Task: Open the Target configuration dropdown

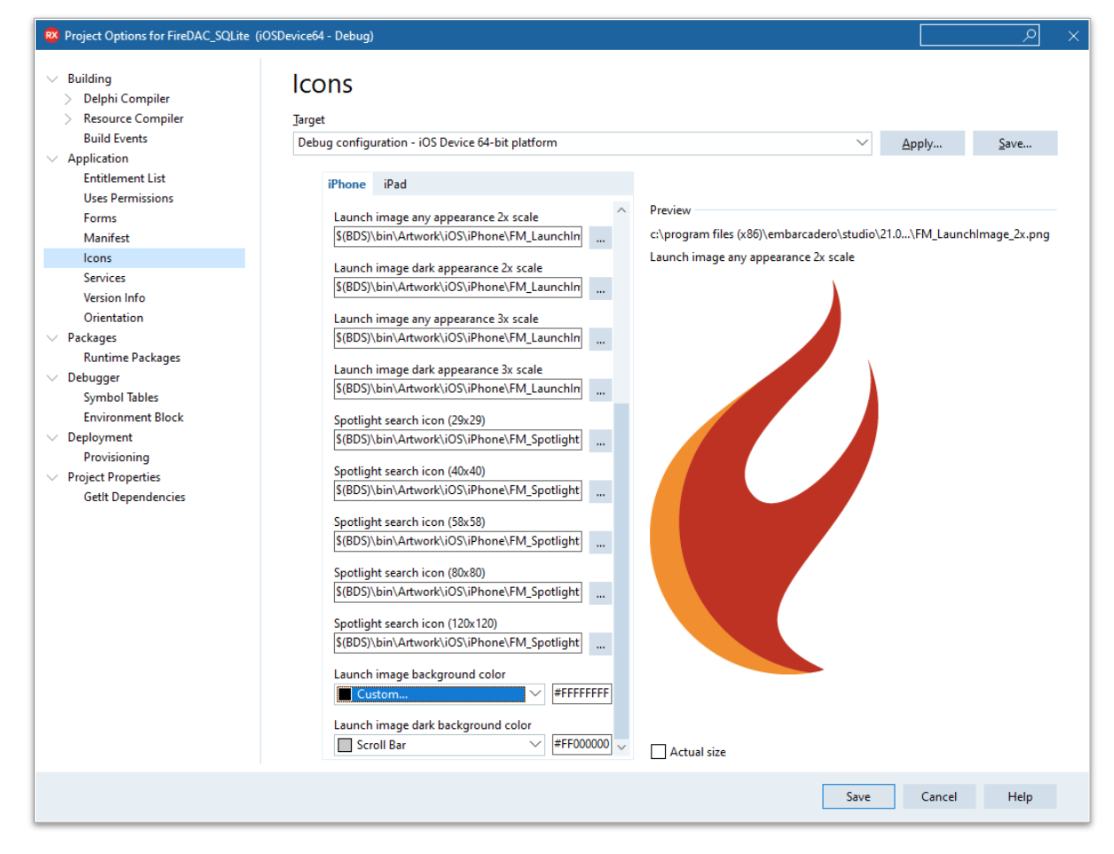Action: click(x=862, y=143)
